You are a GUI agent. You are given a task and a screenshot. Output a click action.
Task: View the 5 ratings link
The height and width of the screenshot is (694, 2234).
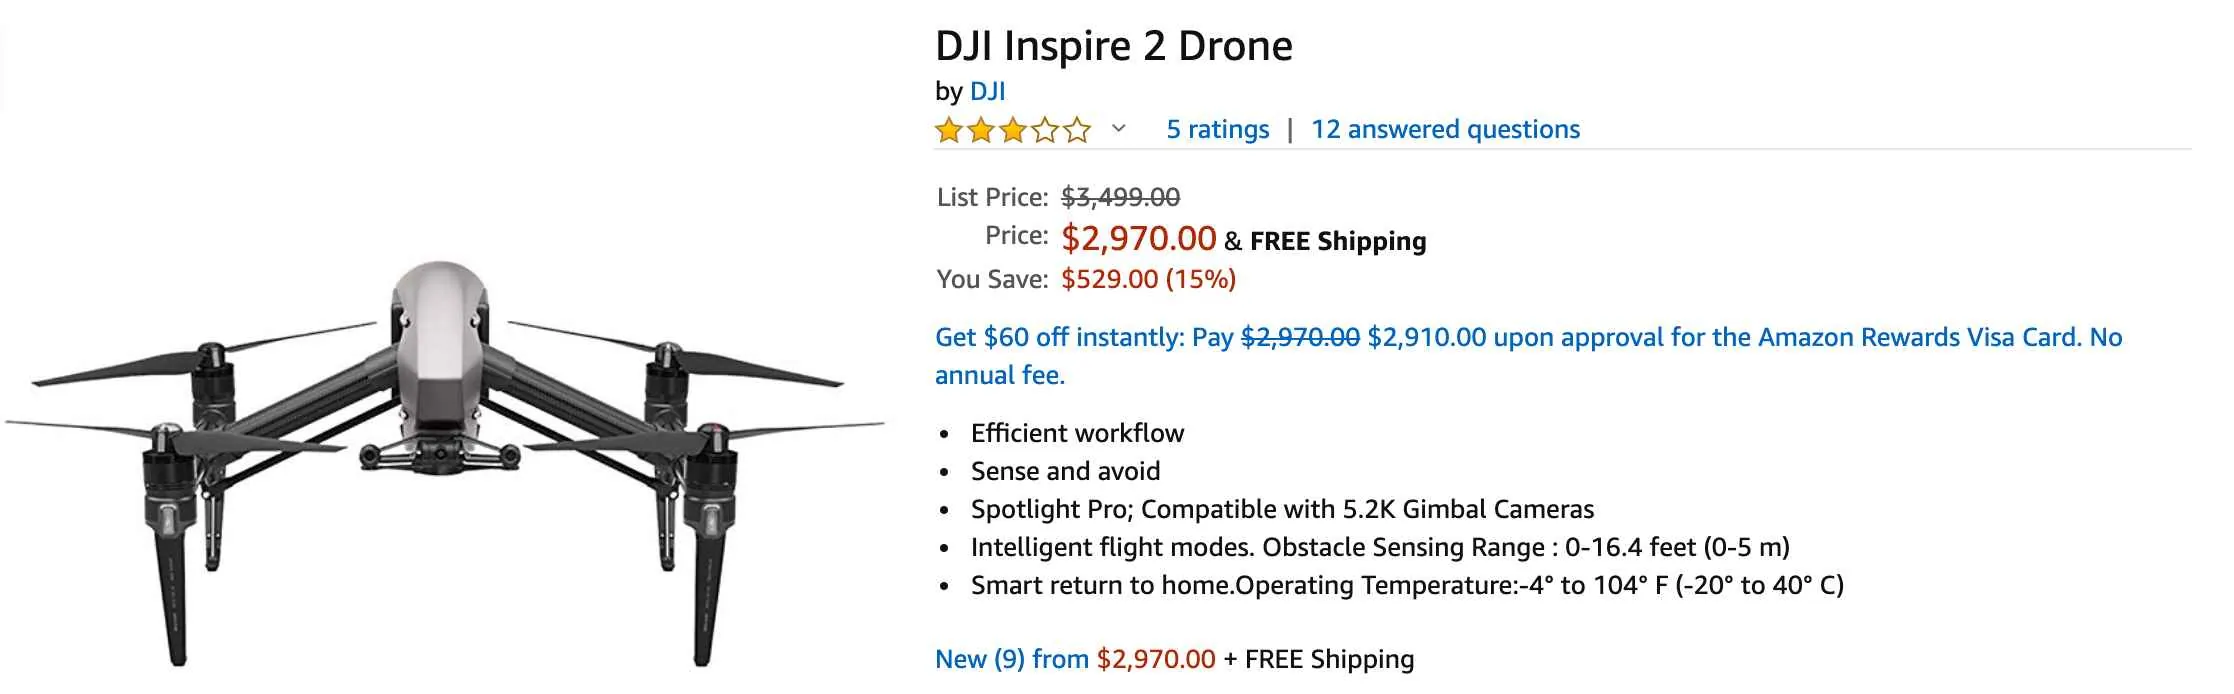[x=1216, y=129]
